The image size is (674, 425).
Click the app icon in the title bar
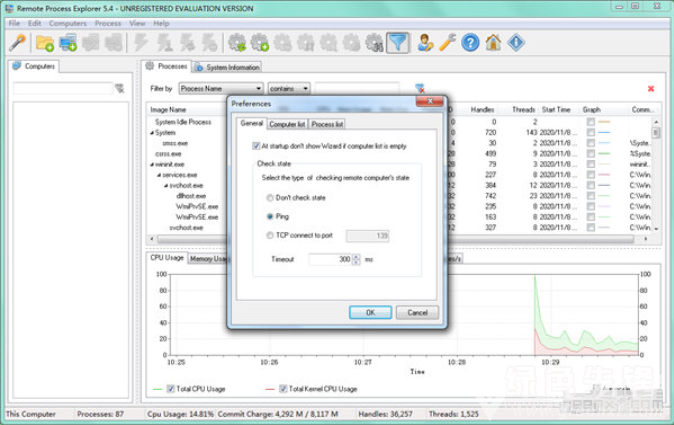(x=9, y=8)
